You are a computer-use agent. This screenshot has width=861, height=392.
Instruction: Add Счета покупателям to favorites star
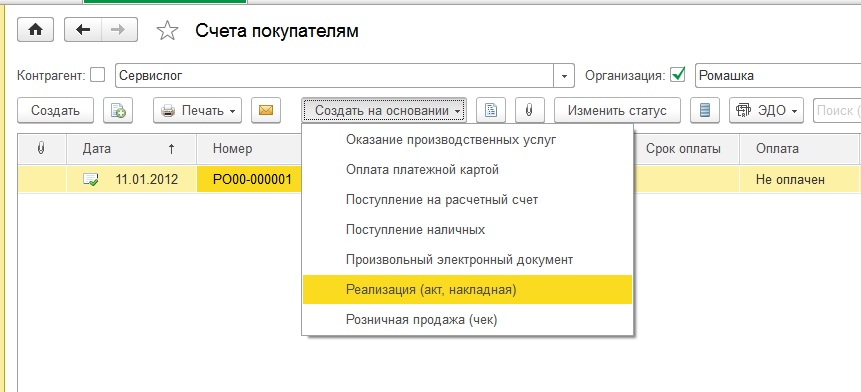click(167, 31)
